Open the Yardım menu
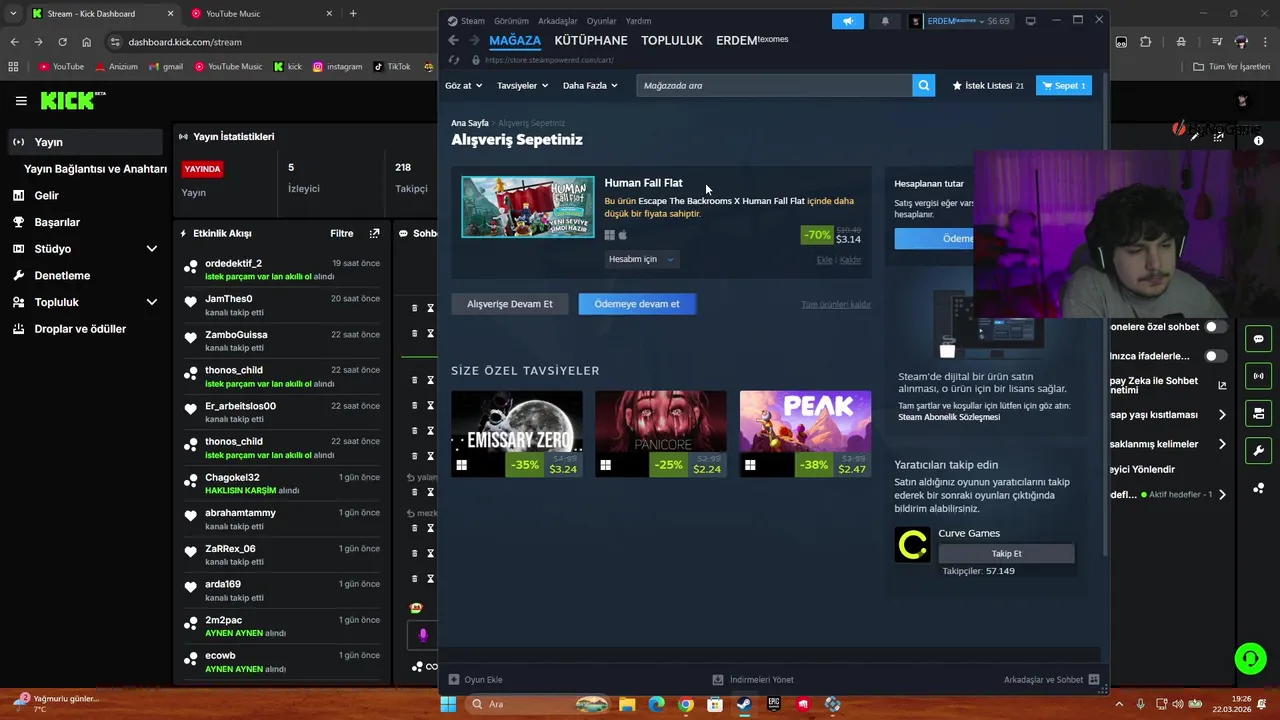 pos(638,21)
